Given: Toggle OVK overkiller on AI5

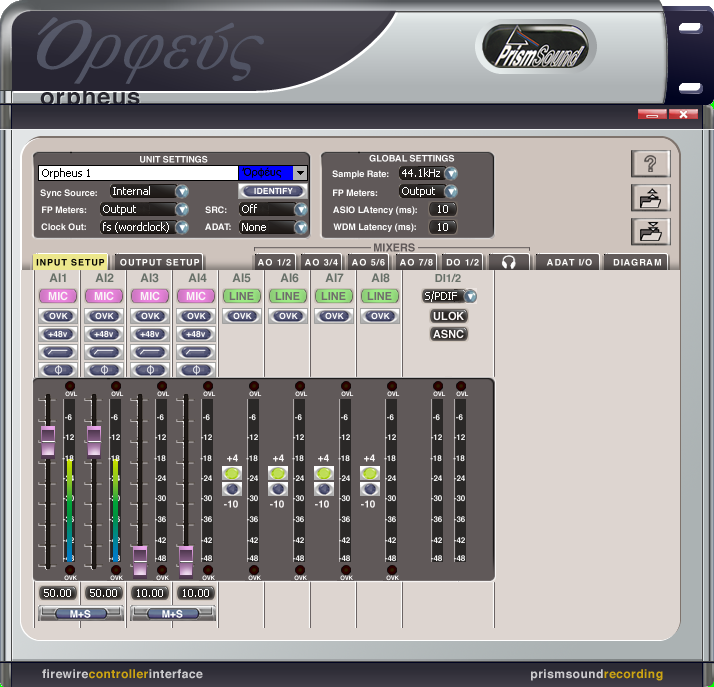Looking at the screenshot, I should pyautogui.click(x=242, y=316).
